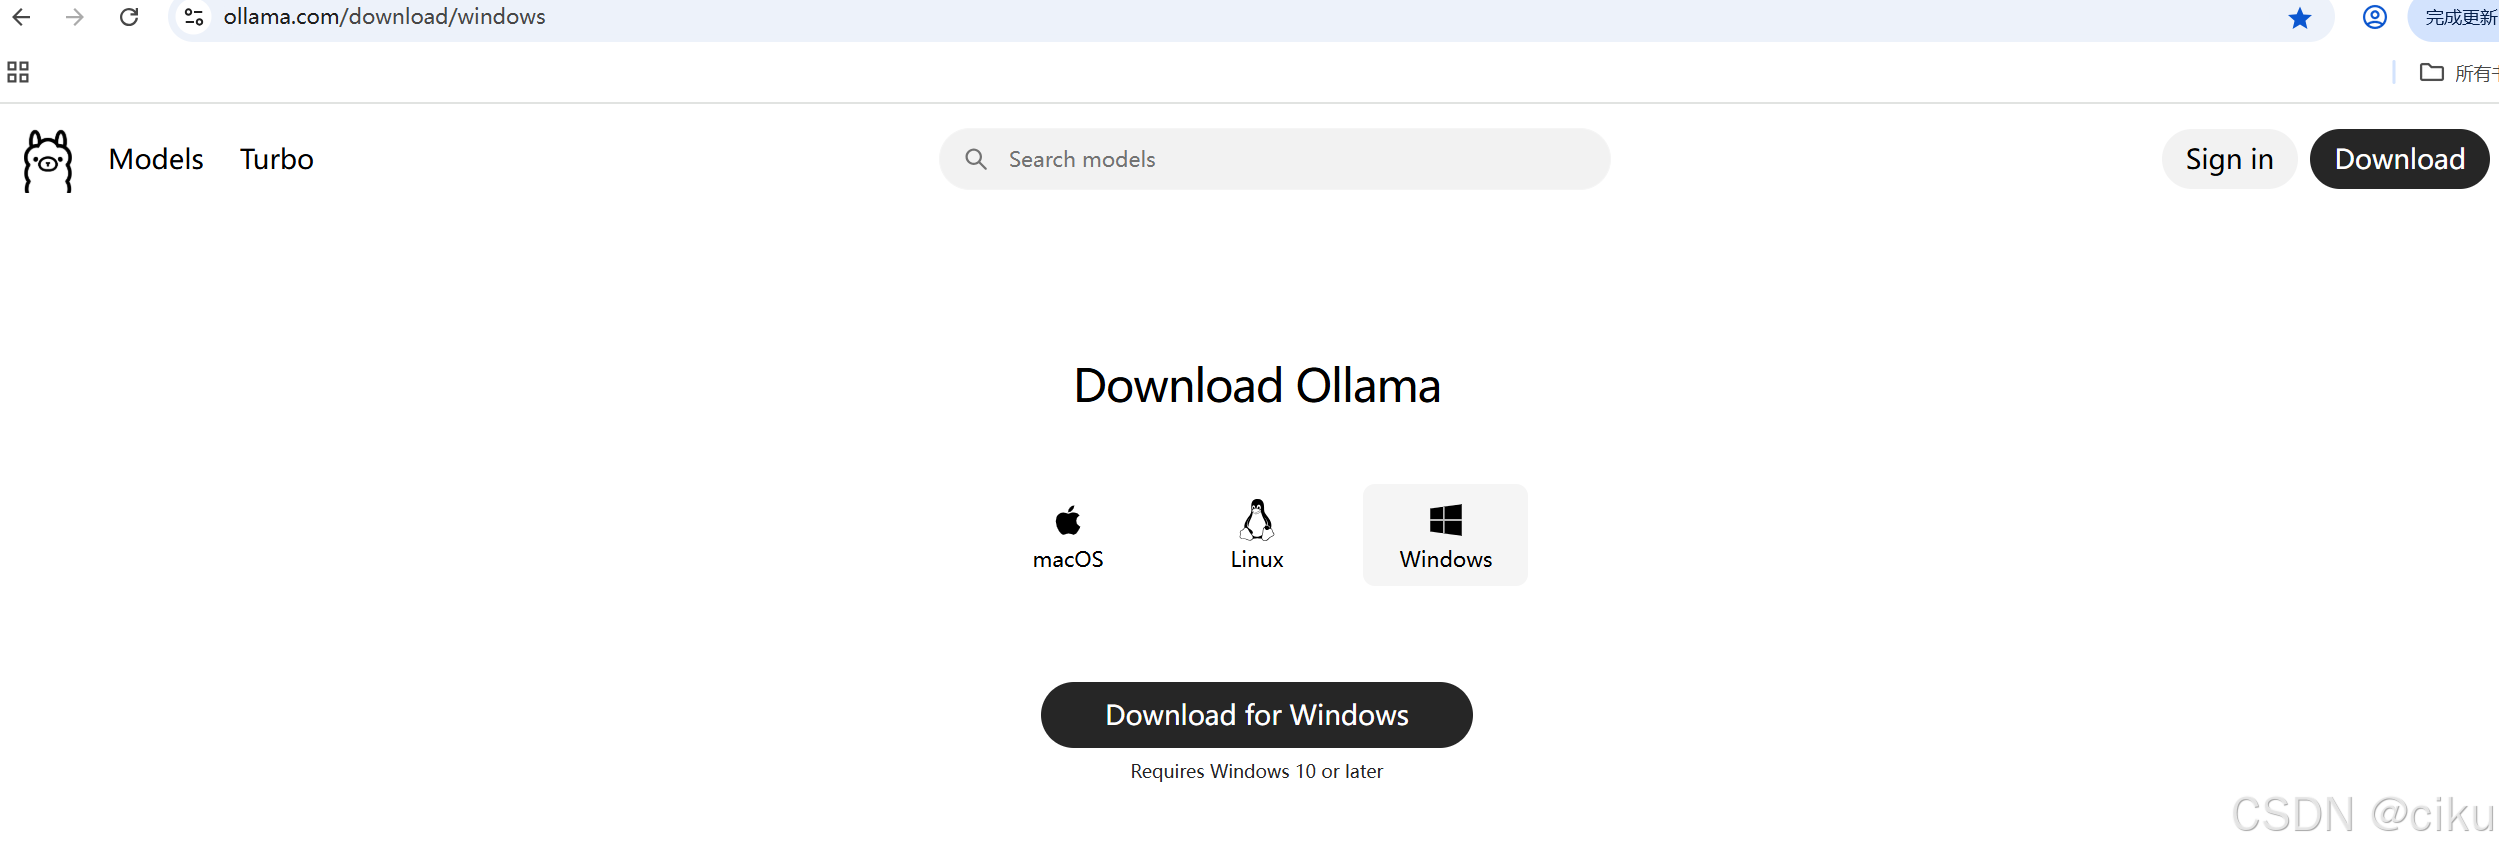The width and height of the screenshot is (2499, 855).
Task: Open site information icon in address bar
Action: tap(194, 17)
